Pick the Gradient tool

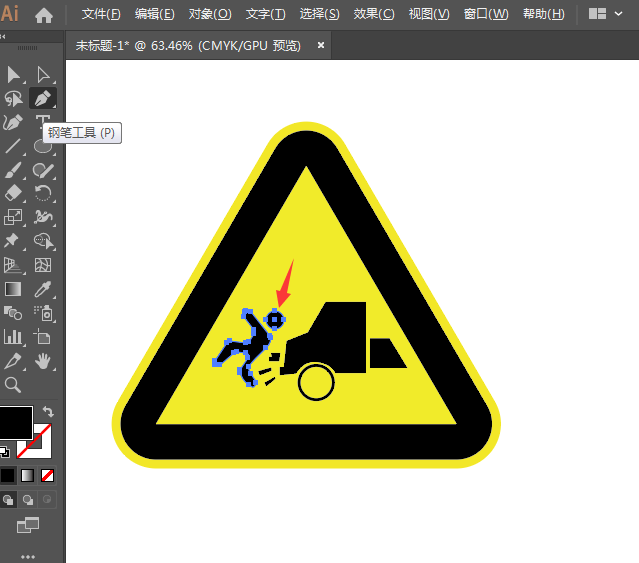[x=13, y=289]
